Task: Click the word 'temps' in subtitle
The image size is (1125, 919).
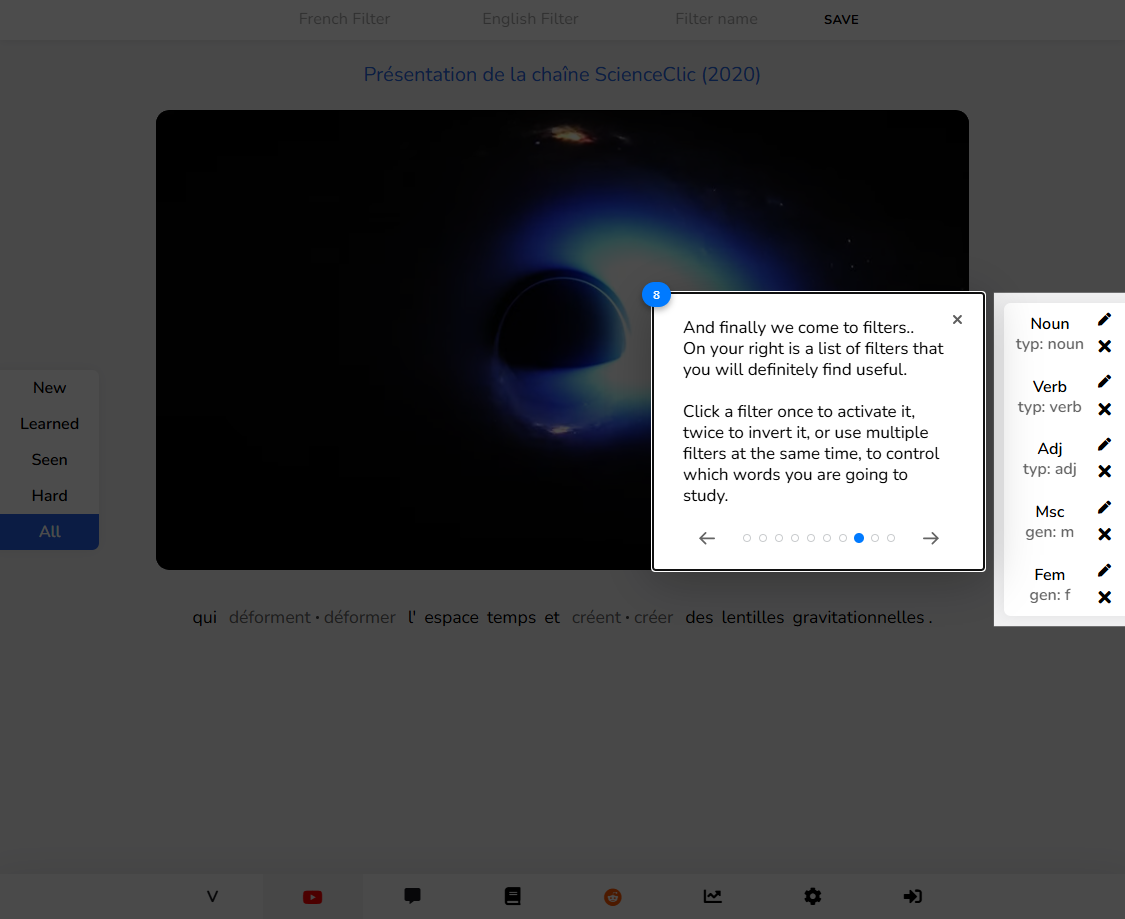Action: (x=512, y=618)
